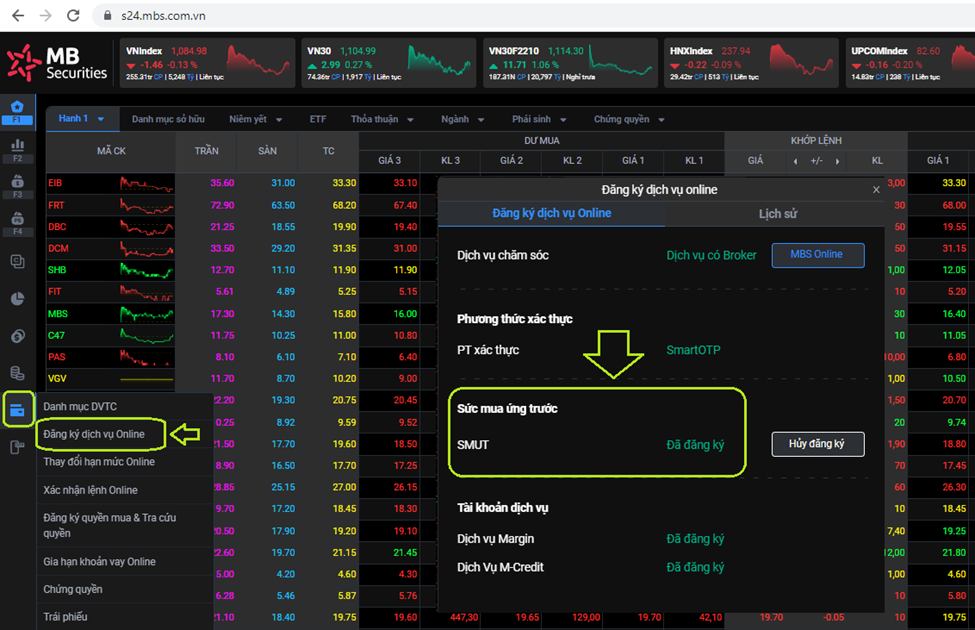Open the pie chart sidebar icon
The image size is (975, 630).
(17, 299)
